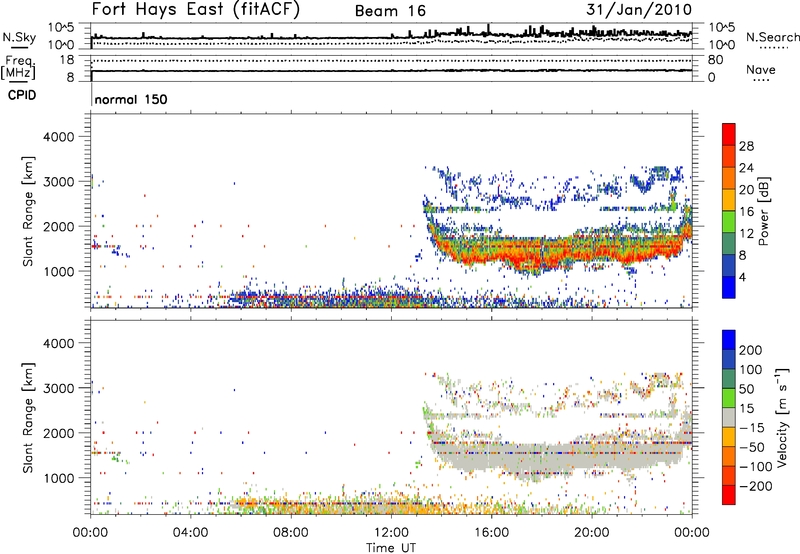Image resolution: width=800 pixels, height=554 pixels.
Task: Pick the red bottom segment of Velocity colorbar
Action: pyautogui.click(x=729, y=495)
